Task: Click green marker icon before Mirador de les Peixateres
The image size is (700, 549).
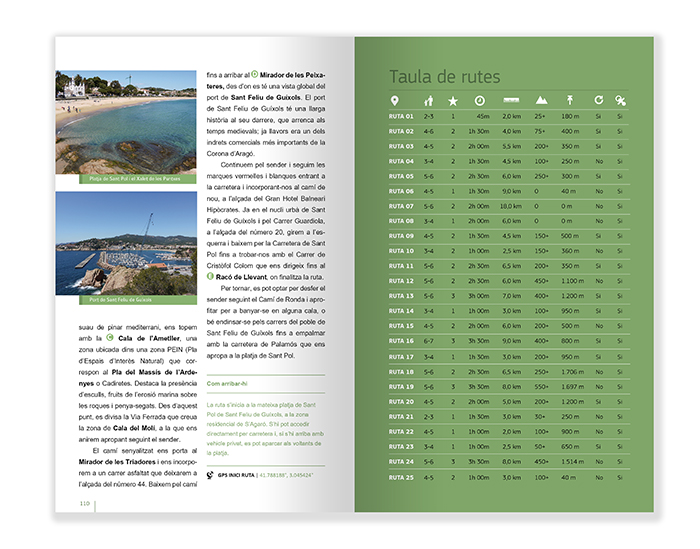Action: pyautogui.click(x=254, y=74)
